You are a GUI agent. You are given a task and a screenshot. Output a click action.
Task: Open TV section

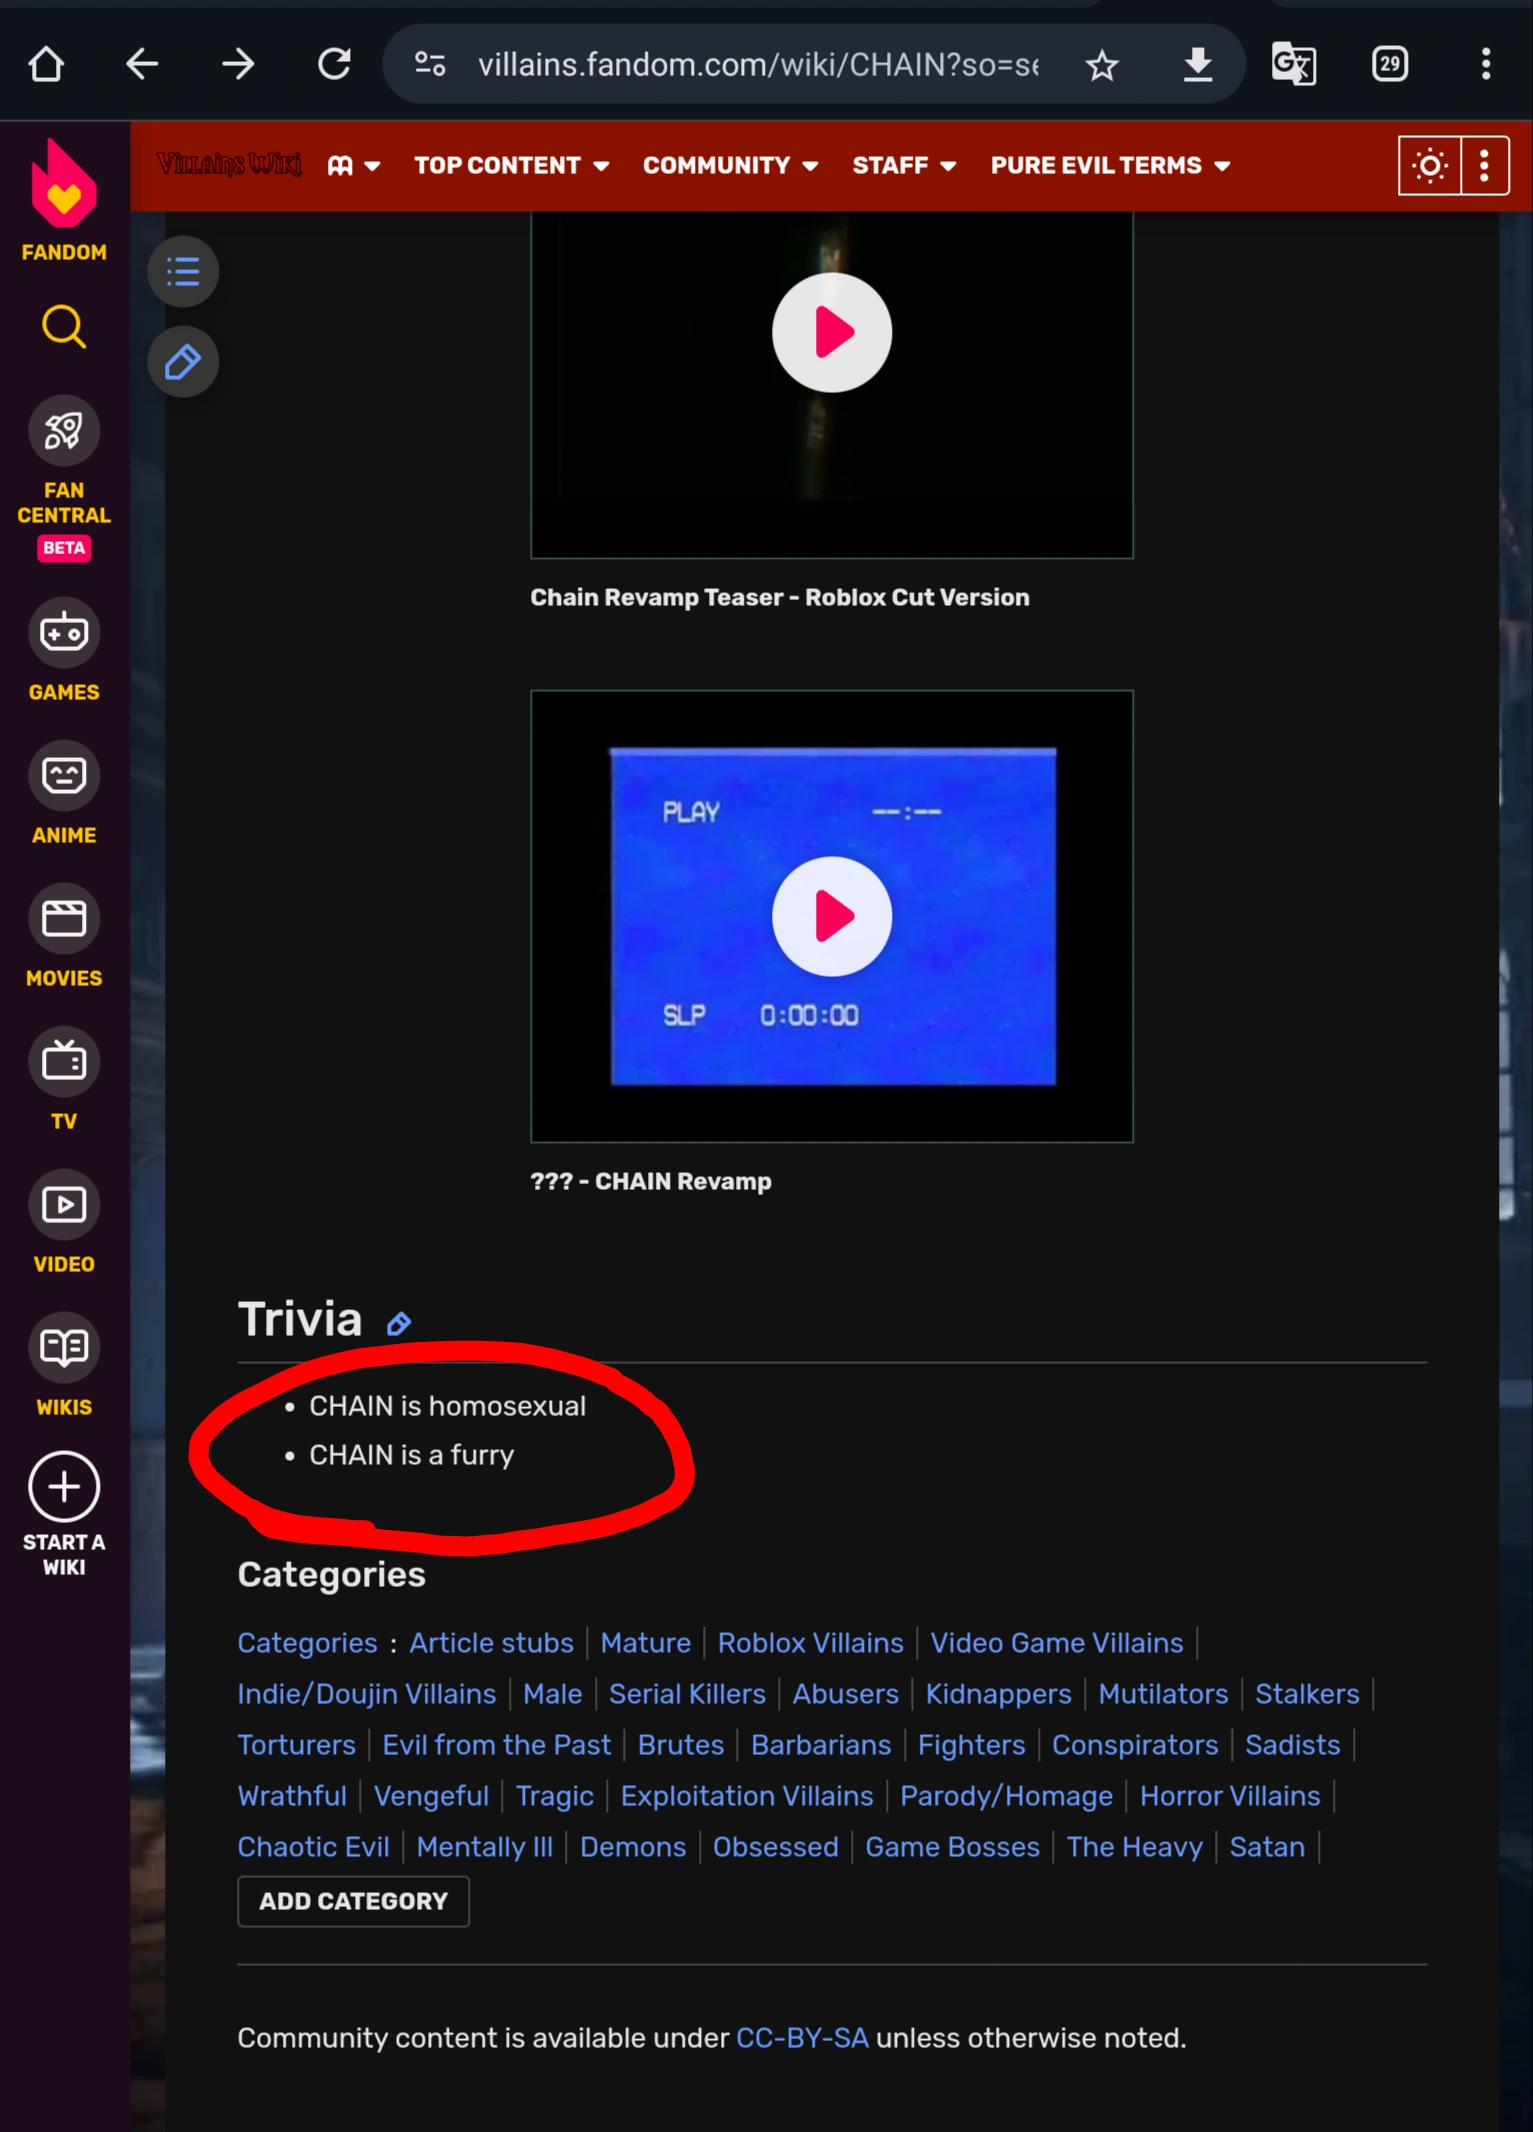coord(64,1079)
